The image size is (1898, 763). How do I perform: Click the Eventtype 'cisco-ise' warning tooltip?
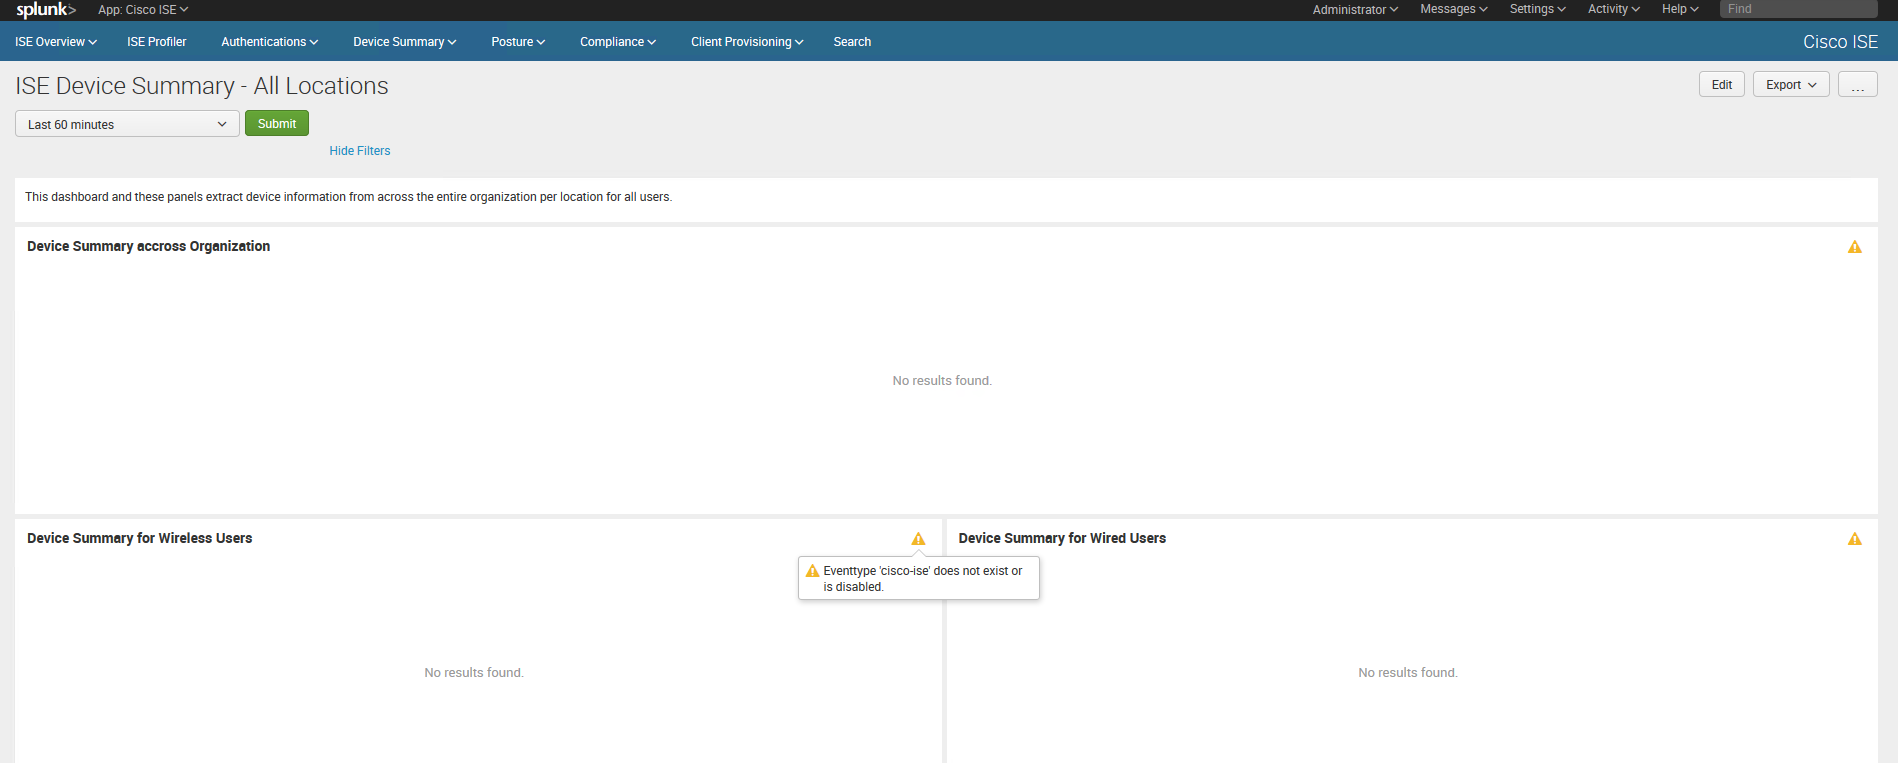click(919, 579)
